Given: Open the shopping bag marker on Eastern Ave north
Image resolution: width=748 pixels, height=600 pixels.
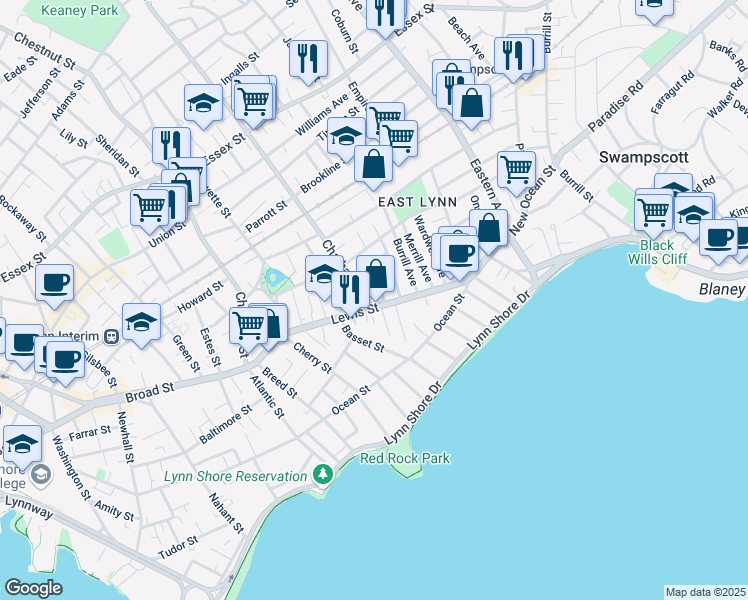Looking at the screenshot, I should [471, 103].
